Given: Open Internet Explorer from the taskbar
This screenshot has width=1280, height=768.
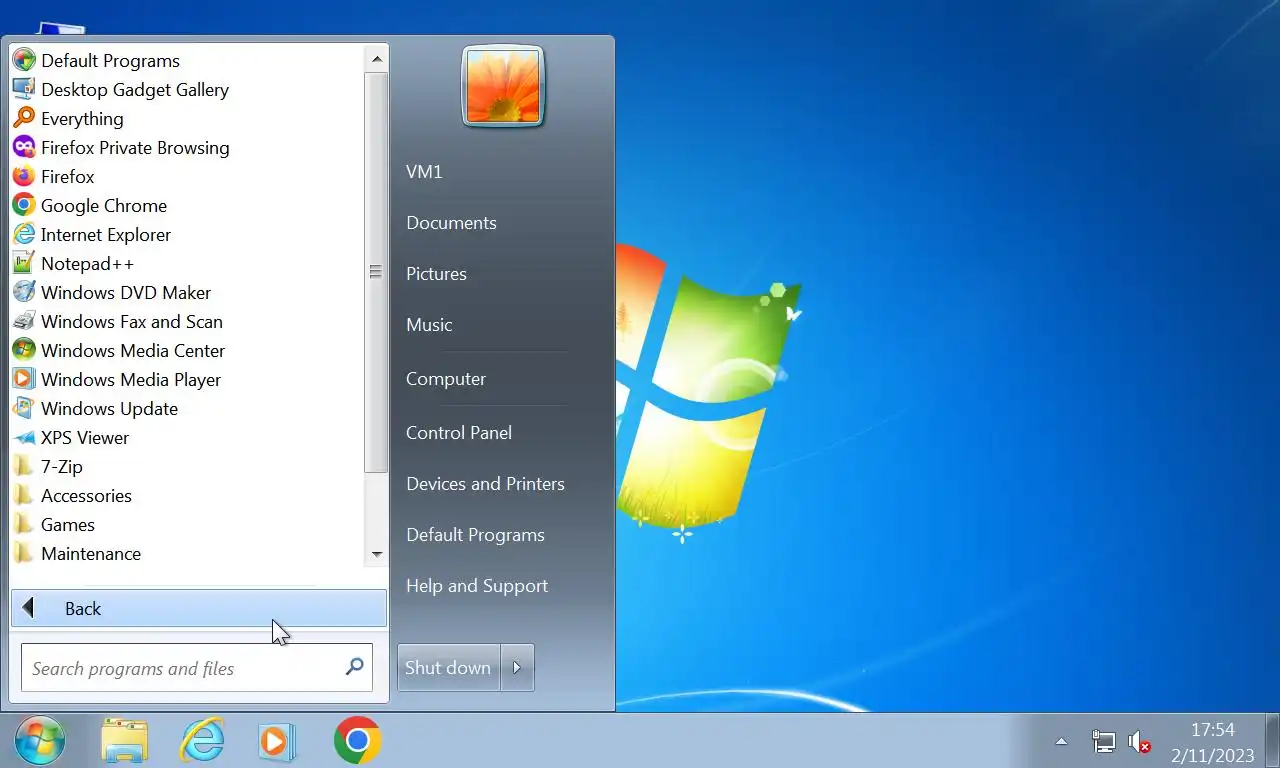Looking at the screenshot, I should pyautogui.click(x=202, y=741).
